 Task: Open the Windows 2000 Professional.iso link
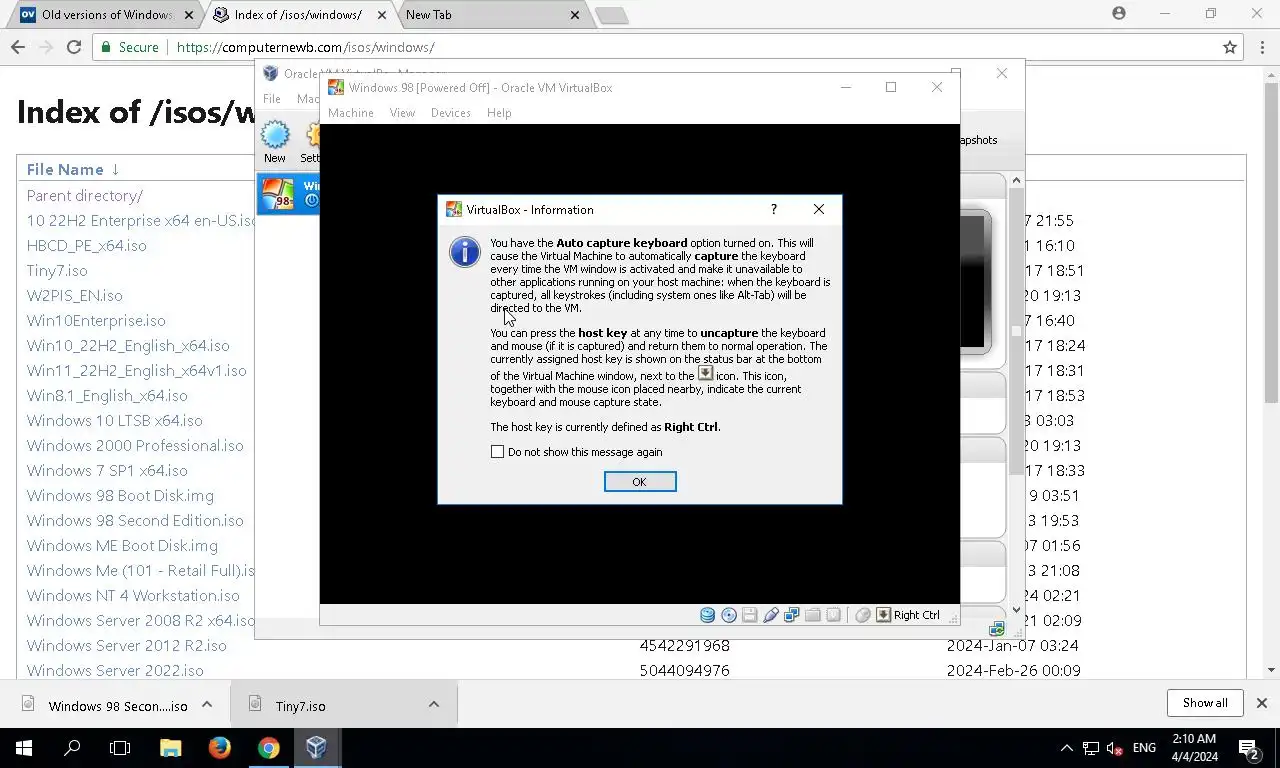pyautogui.click(x=135, y=445)
